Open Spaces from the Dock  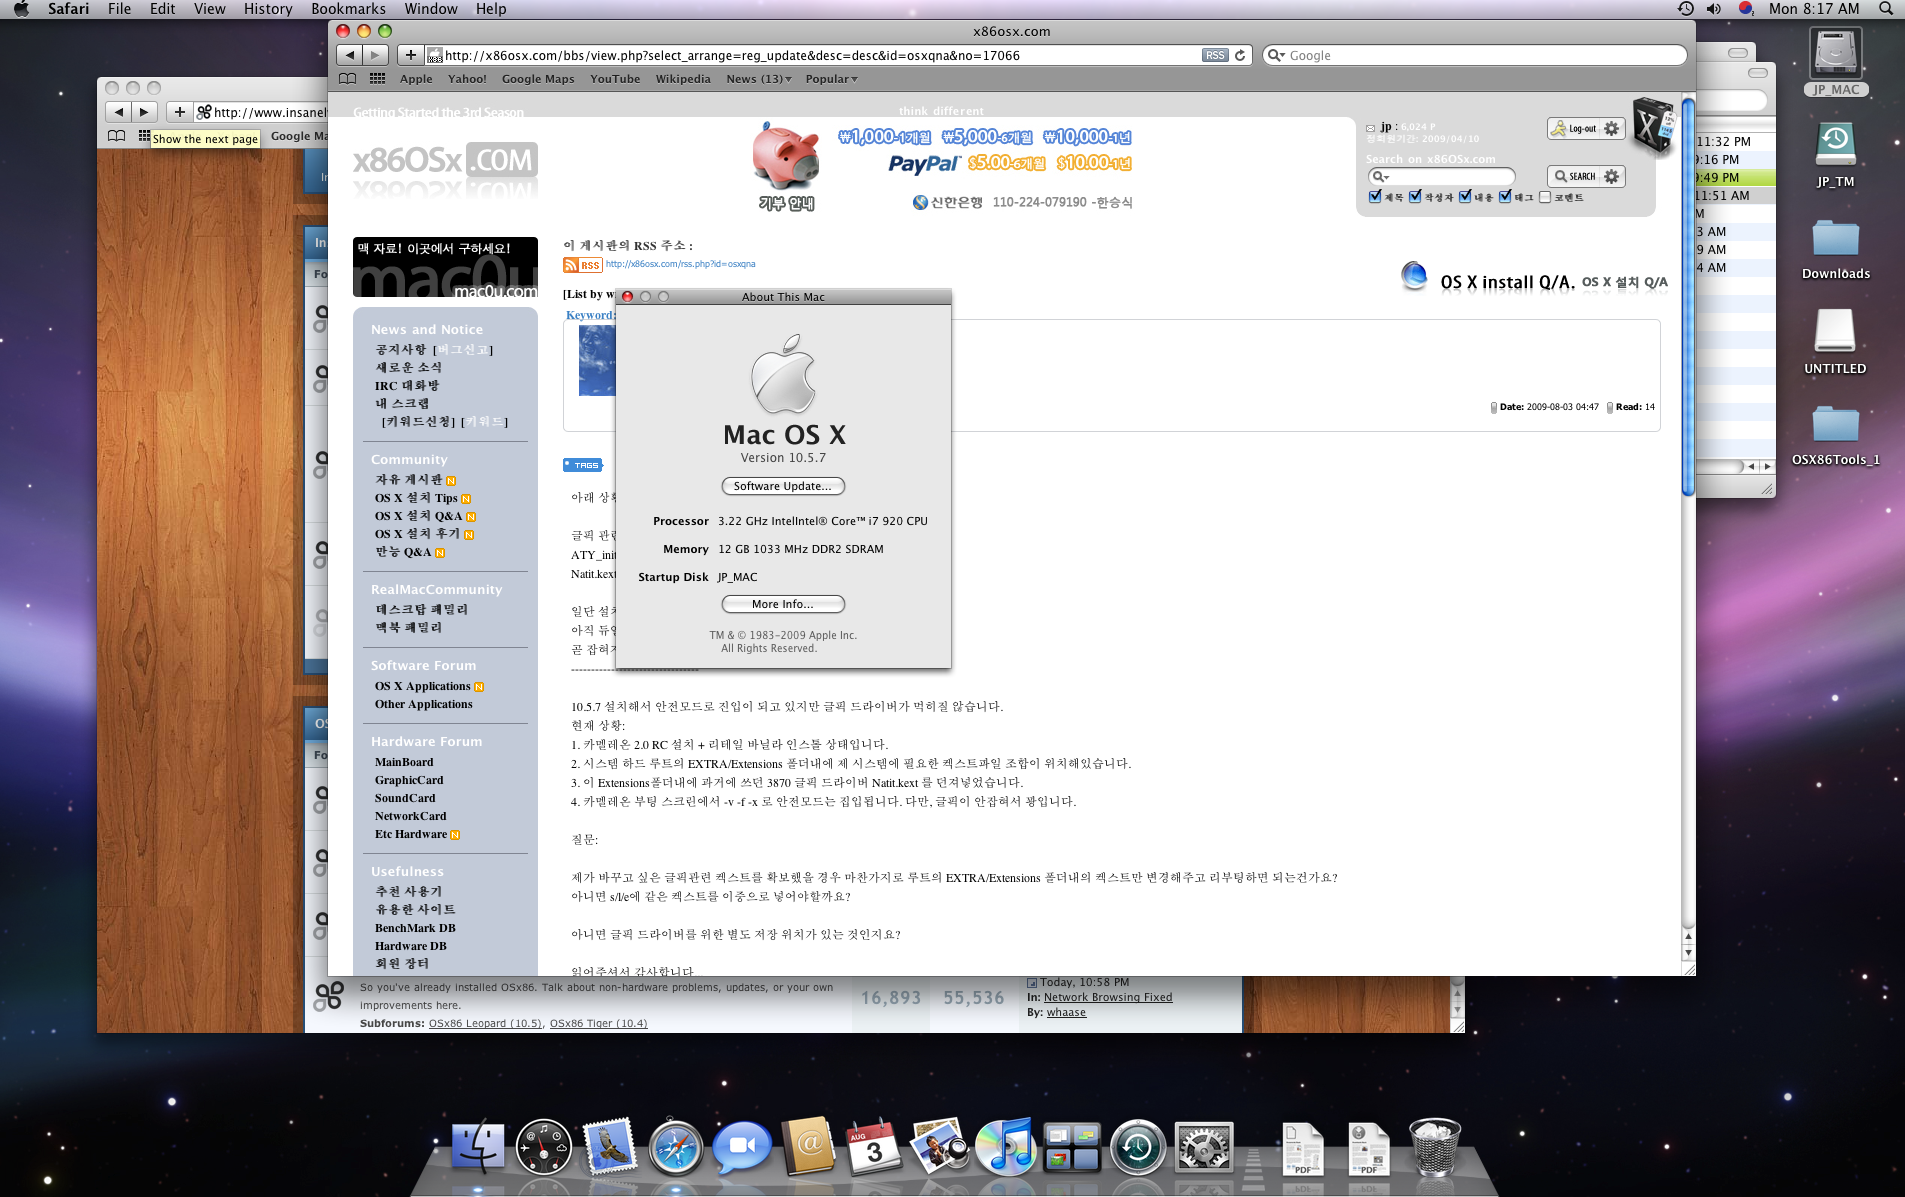point(1072,1147)
